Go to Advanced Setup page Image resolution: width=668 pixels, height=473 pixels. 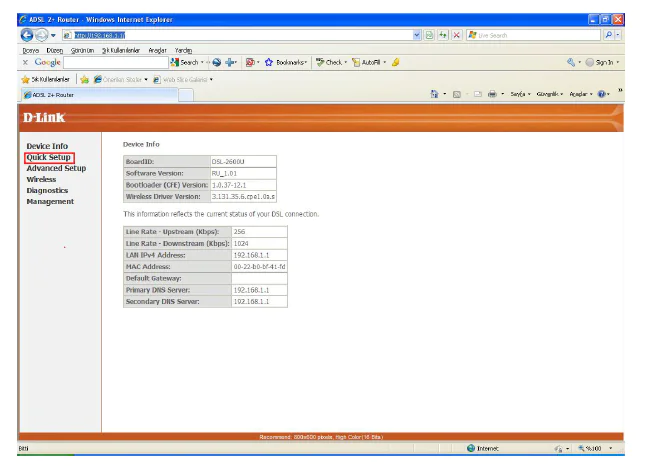56,168
